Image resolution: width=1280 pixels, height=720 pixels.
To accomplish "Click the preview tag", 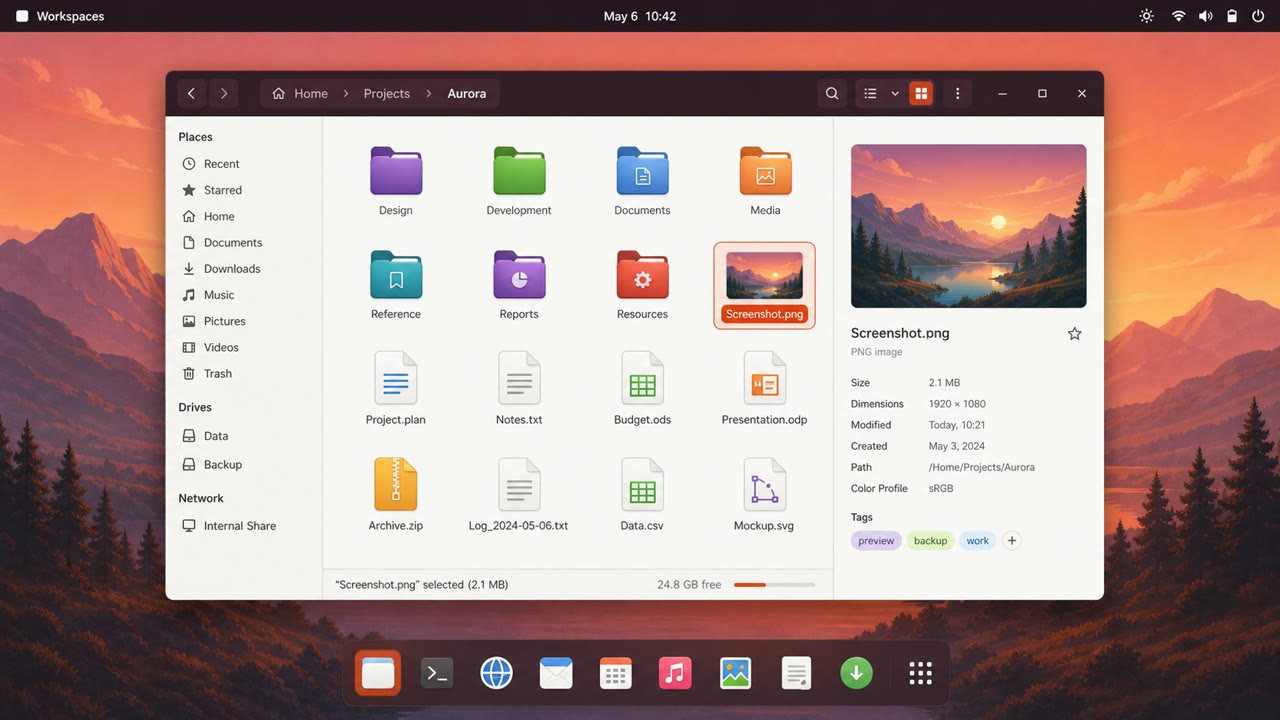I will click(876, 541).
